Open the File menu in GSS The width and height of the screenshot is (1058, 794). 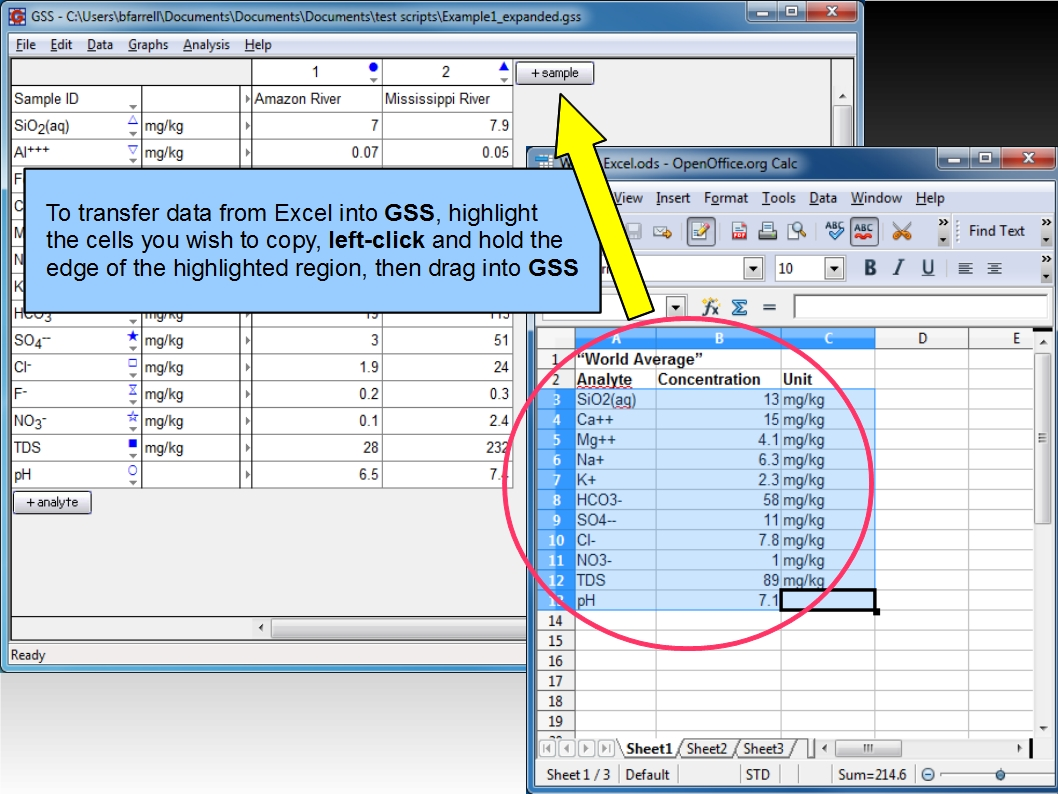coord(26,45)
